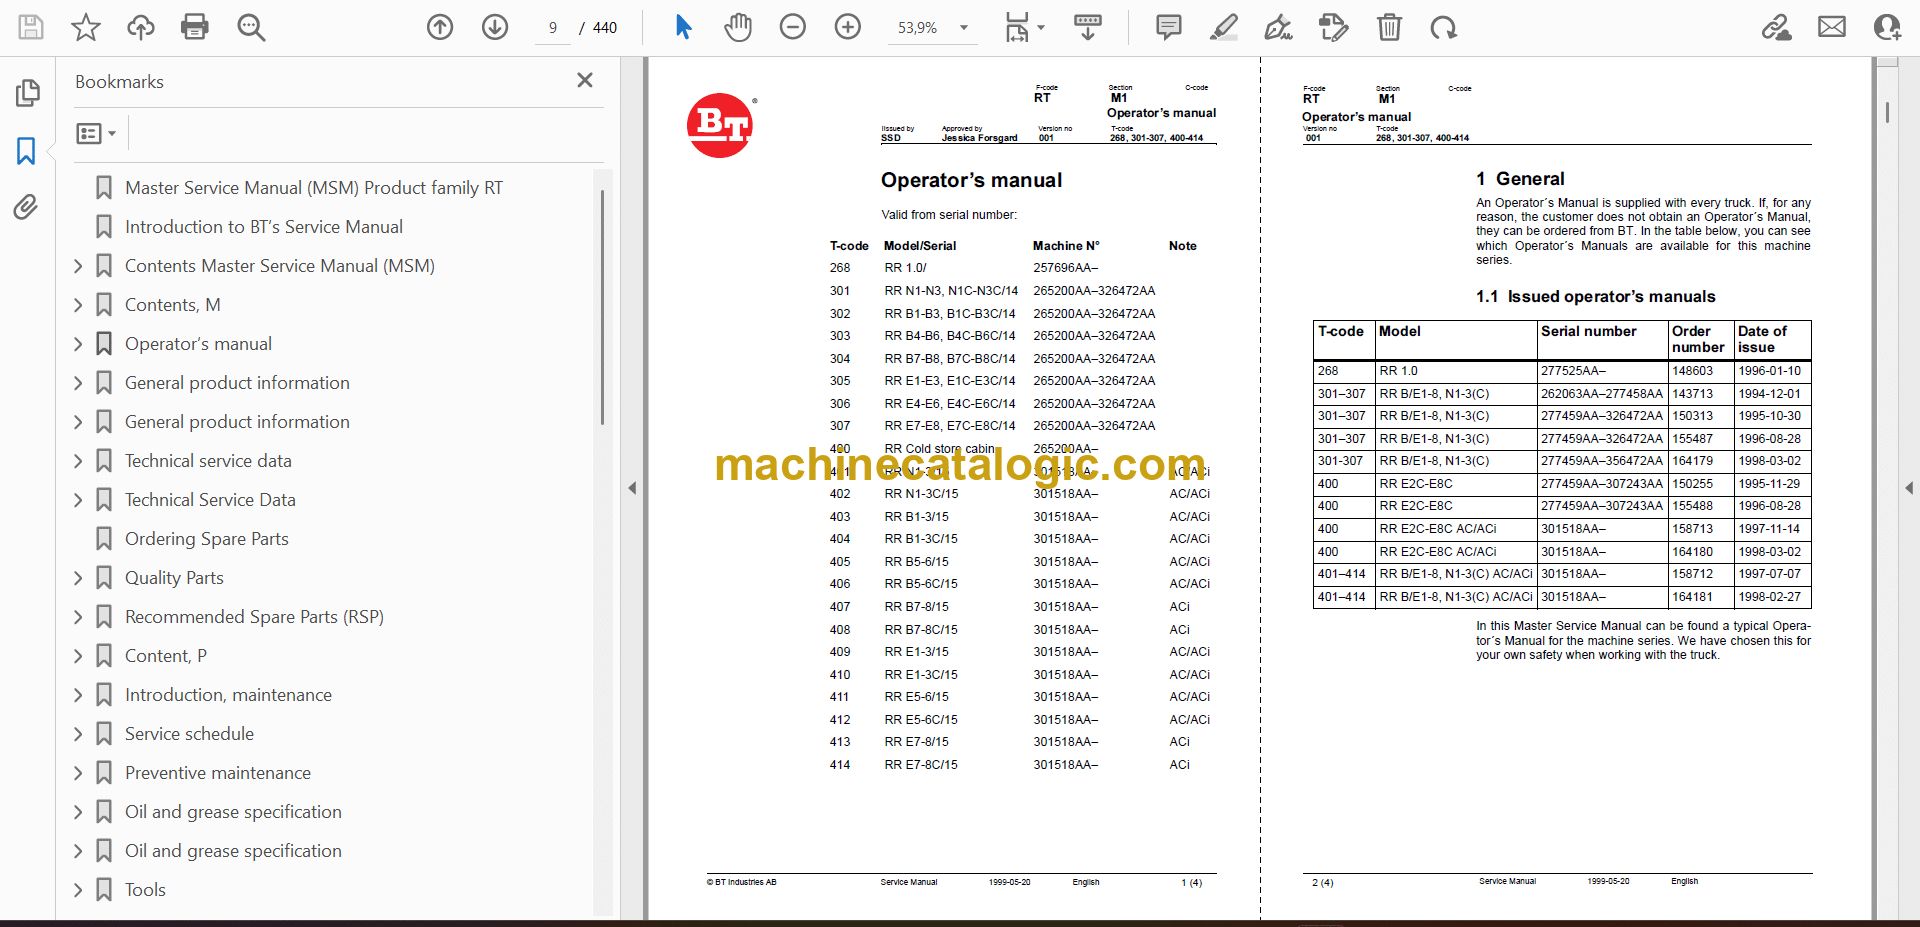Expand the Operator's manual bookmark
Image resolution: width=1920 pixels, height=927 pixels.
point(78,344)
